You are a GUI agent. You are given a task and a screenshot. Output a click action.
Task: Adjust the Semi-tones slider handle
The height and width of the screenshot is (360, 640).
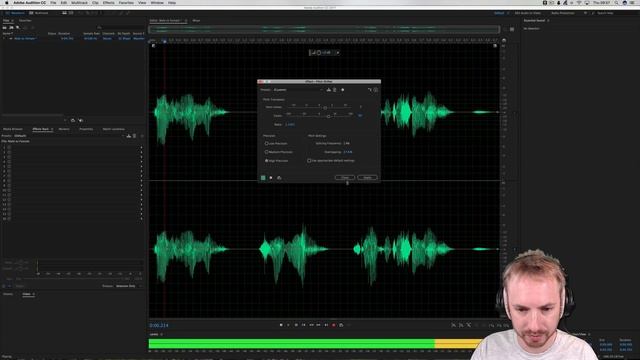tap(325, 108)
